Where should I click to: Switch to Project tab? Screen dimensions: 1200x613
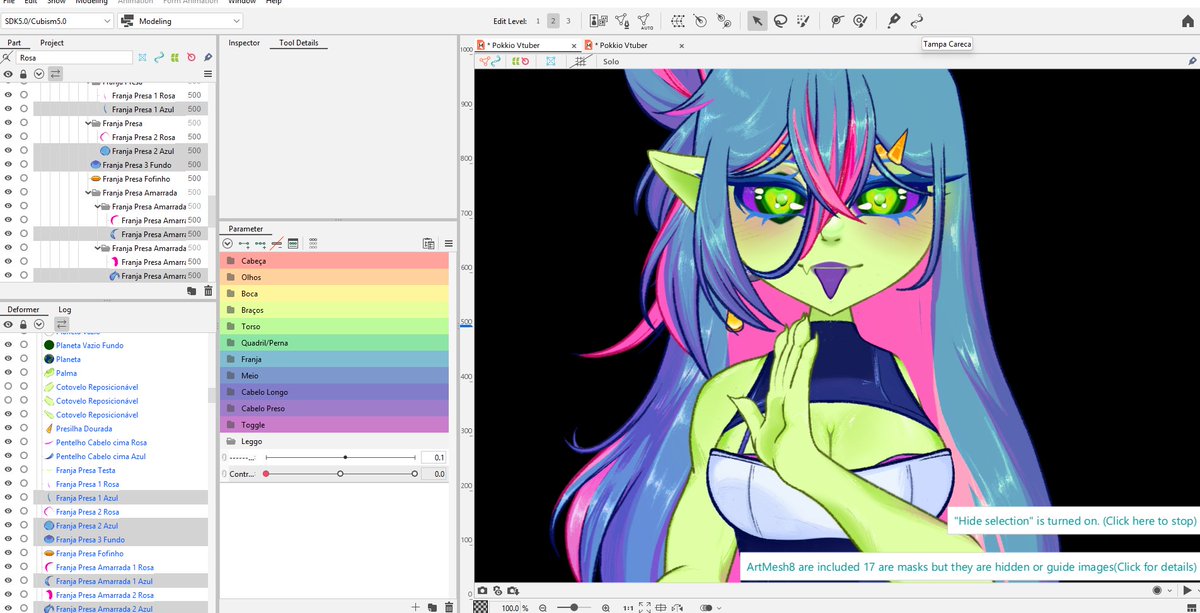click(52, 43)
